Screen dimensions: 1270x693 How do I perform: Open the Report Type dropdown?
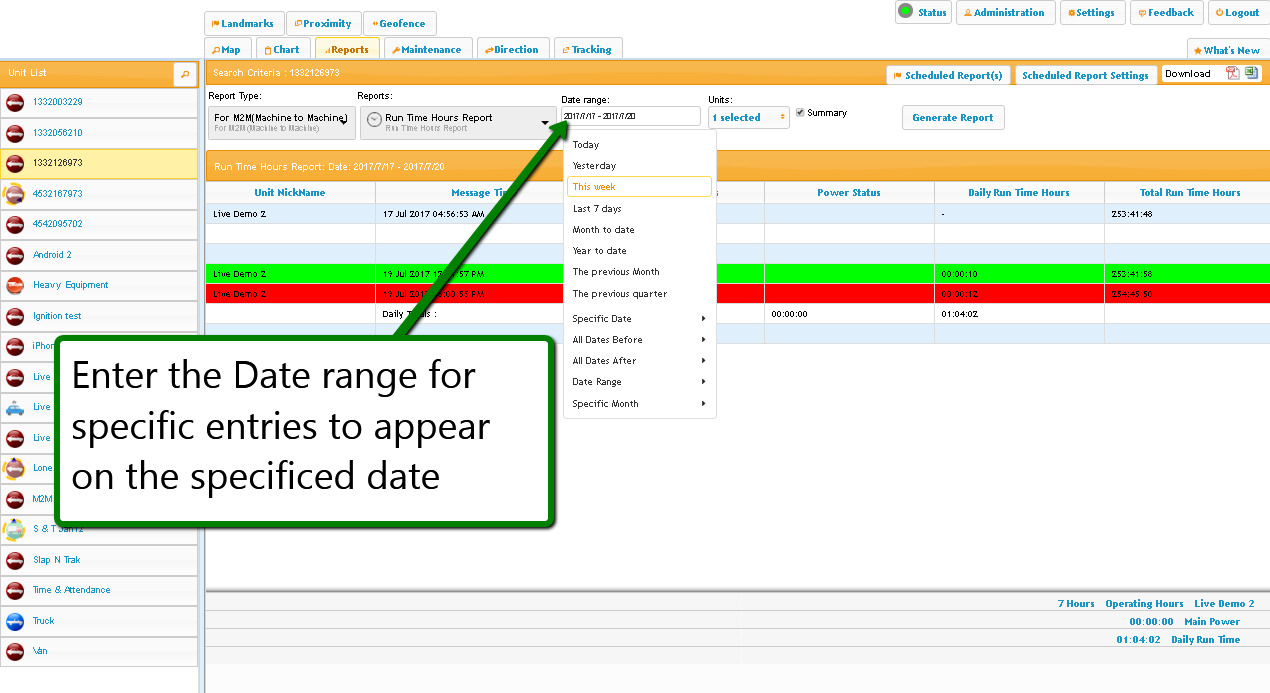click(x=281, y=123)
